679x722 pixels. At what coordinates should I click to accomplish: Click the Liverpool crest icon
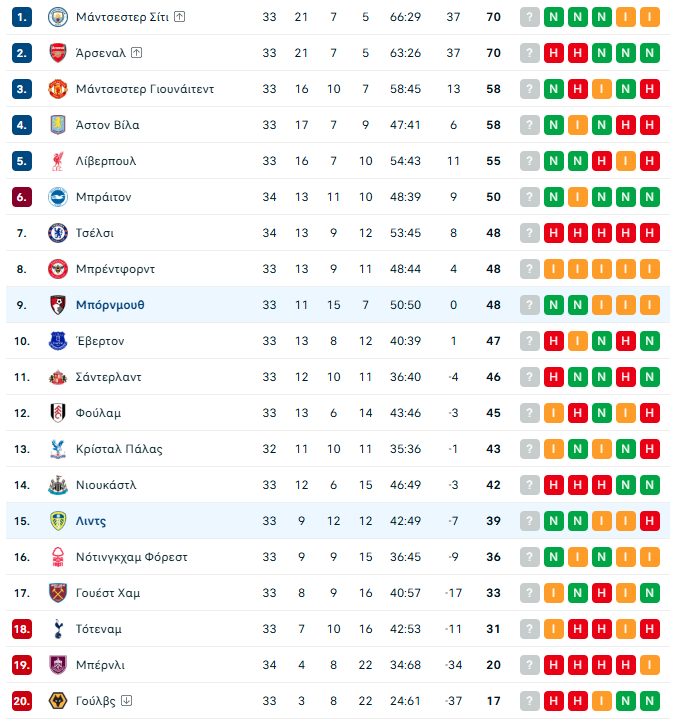pyautogui.click(x=57, y=161)
